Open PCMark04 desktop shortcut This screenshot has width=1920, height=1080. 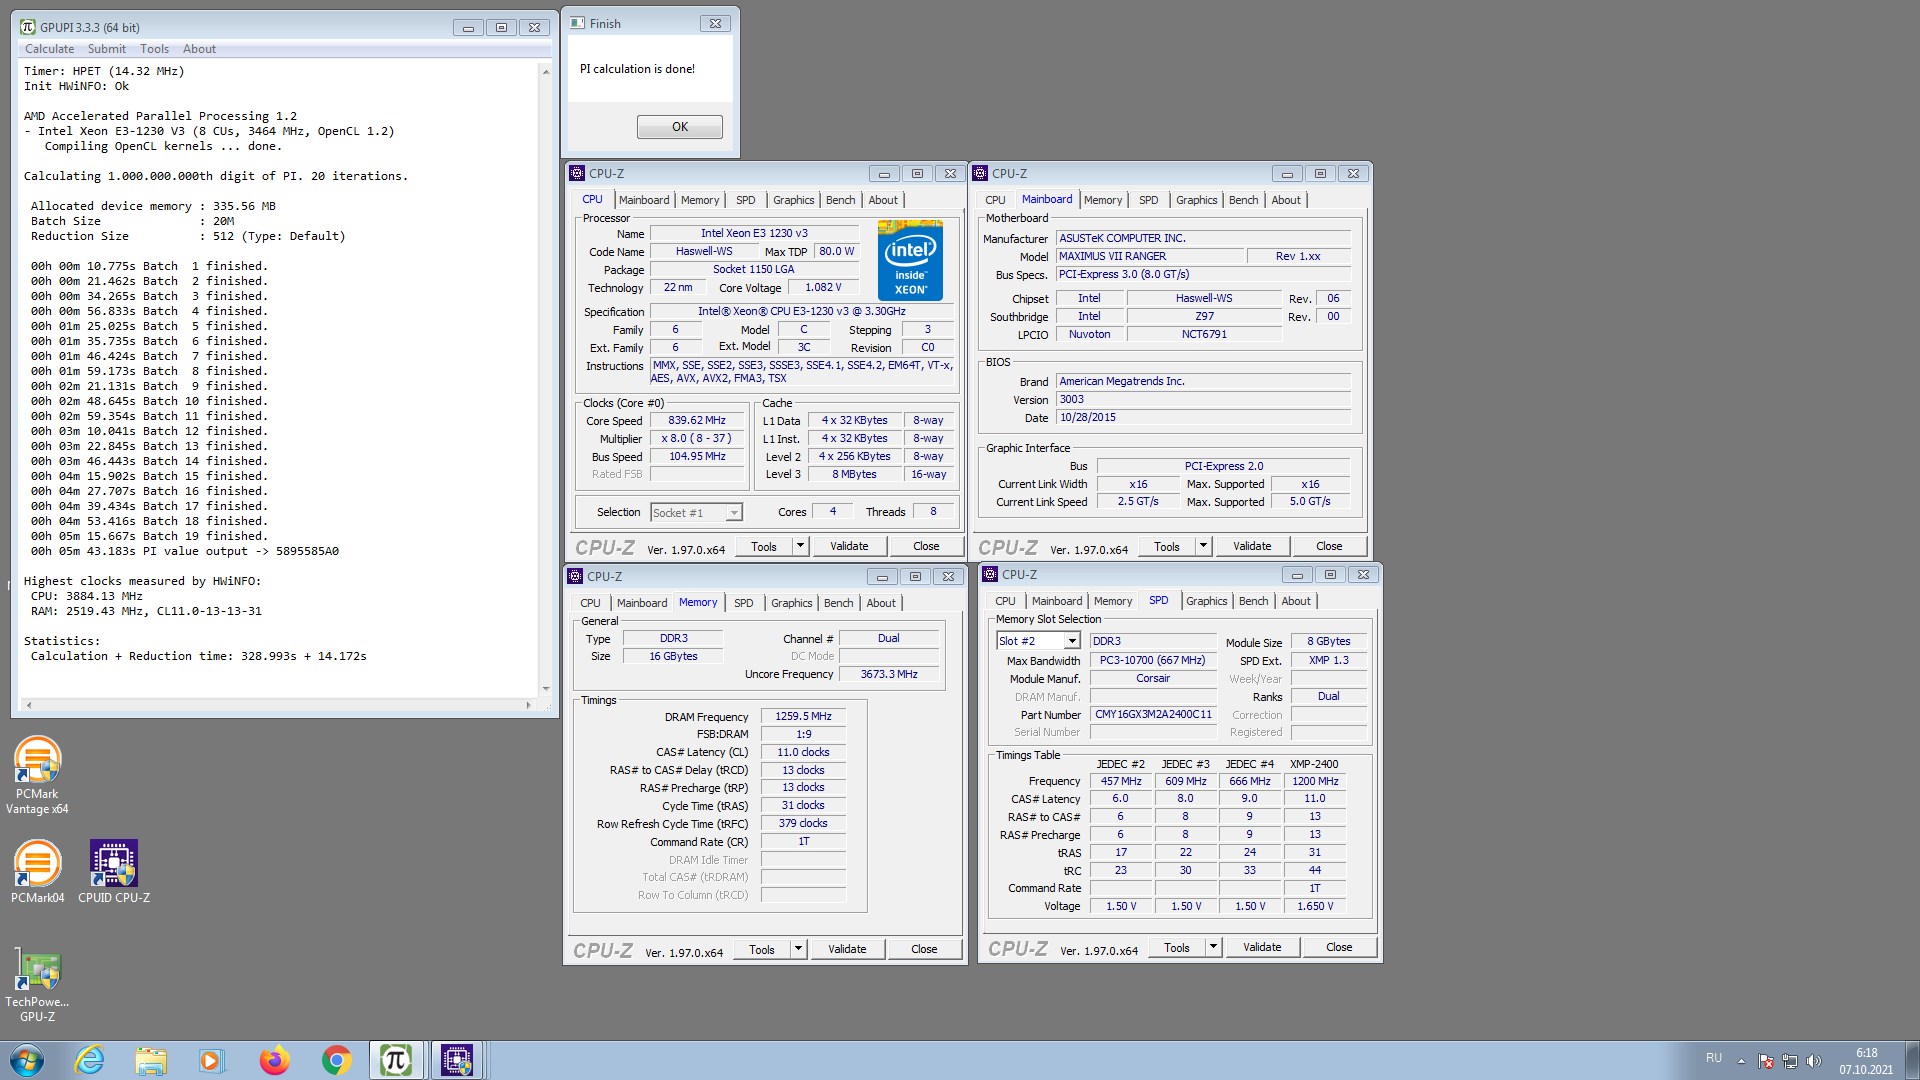tap(37, 870)
